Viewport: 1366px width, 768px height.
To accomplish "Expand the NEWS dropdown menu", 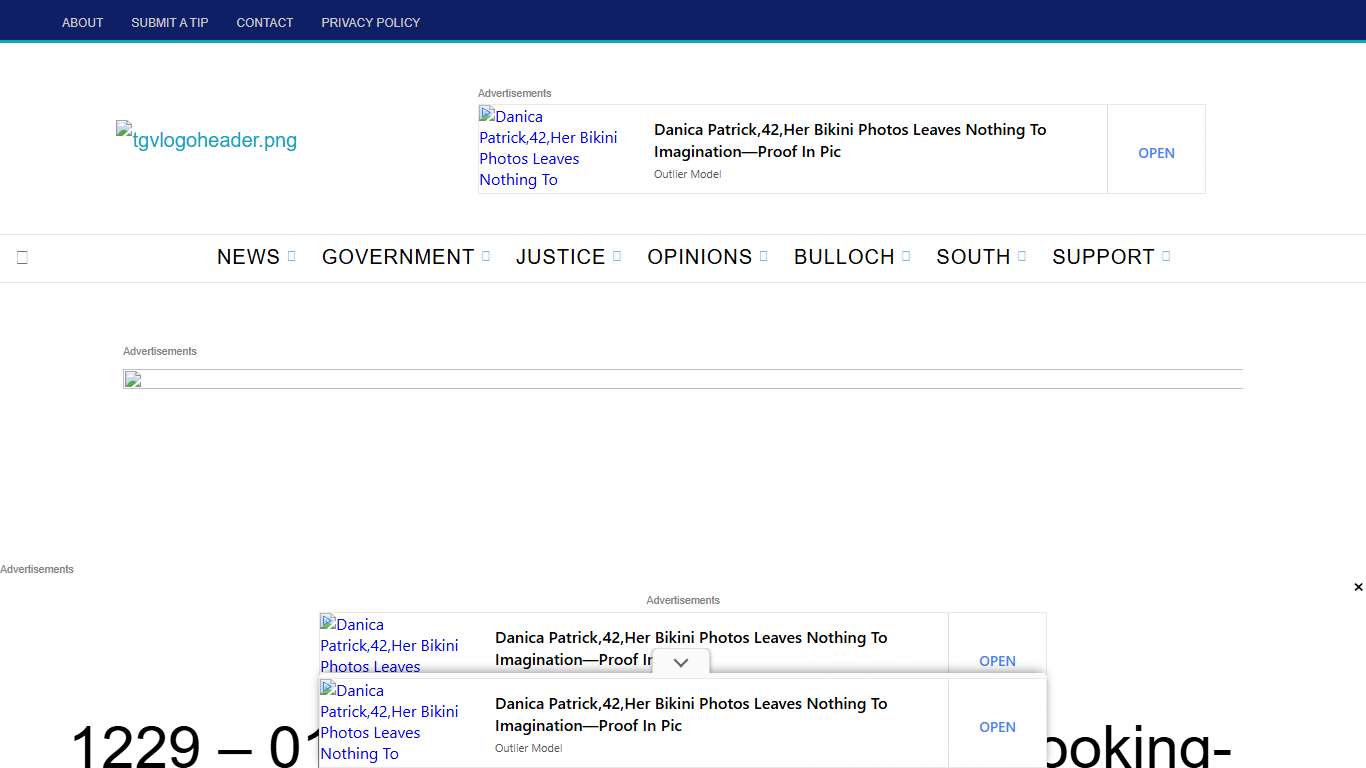I will click(x=293, y=256).
